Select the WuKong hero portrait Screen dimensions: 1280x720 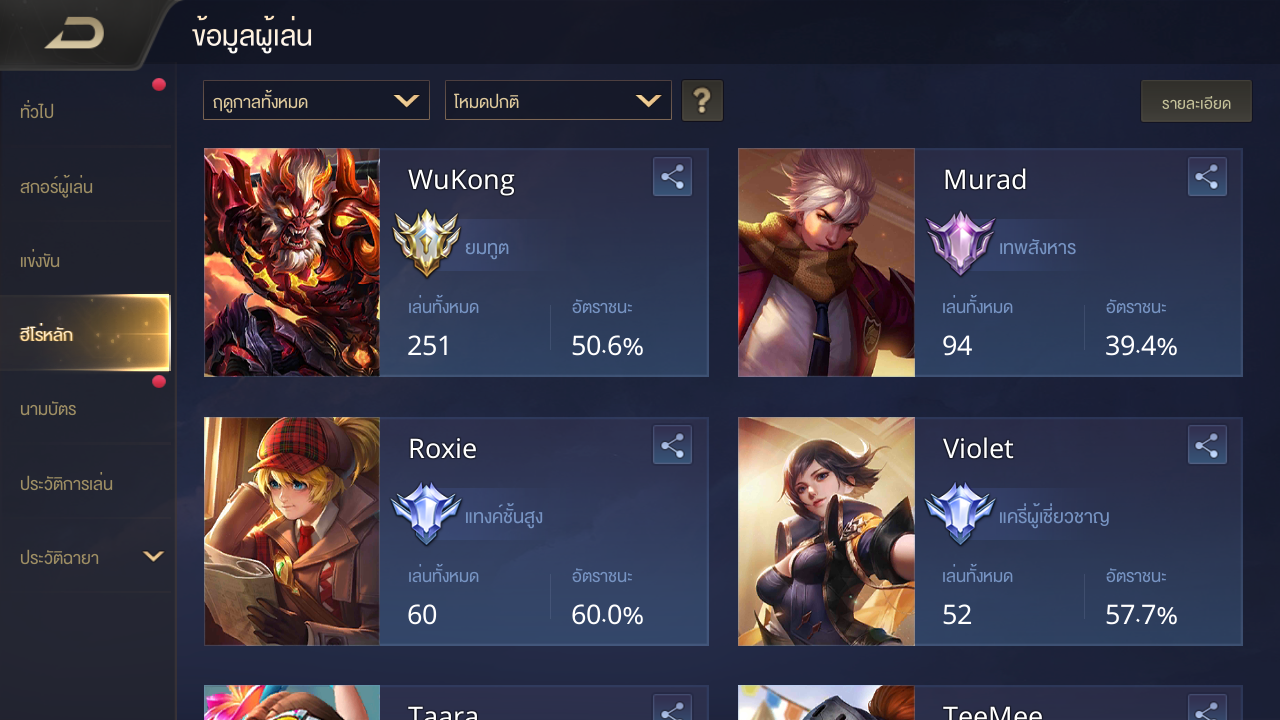click(292, 263)
